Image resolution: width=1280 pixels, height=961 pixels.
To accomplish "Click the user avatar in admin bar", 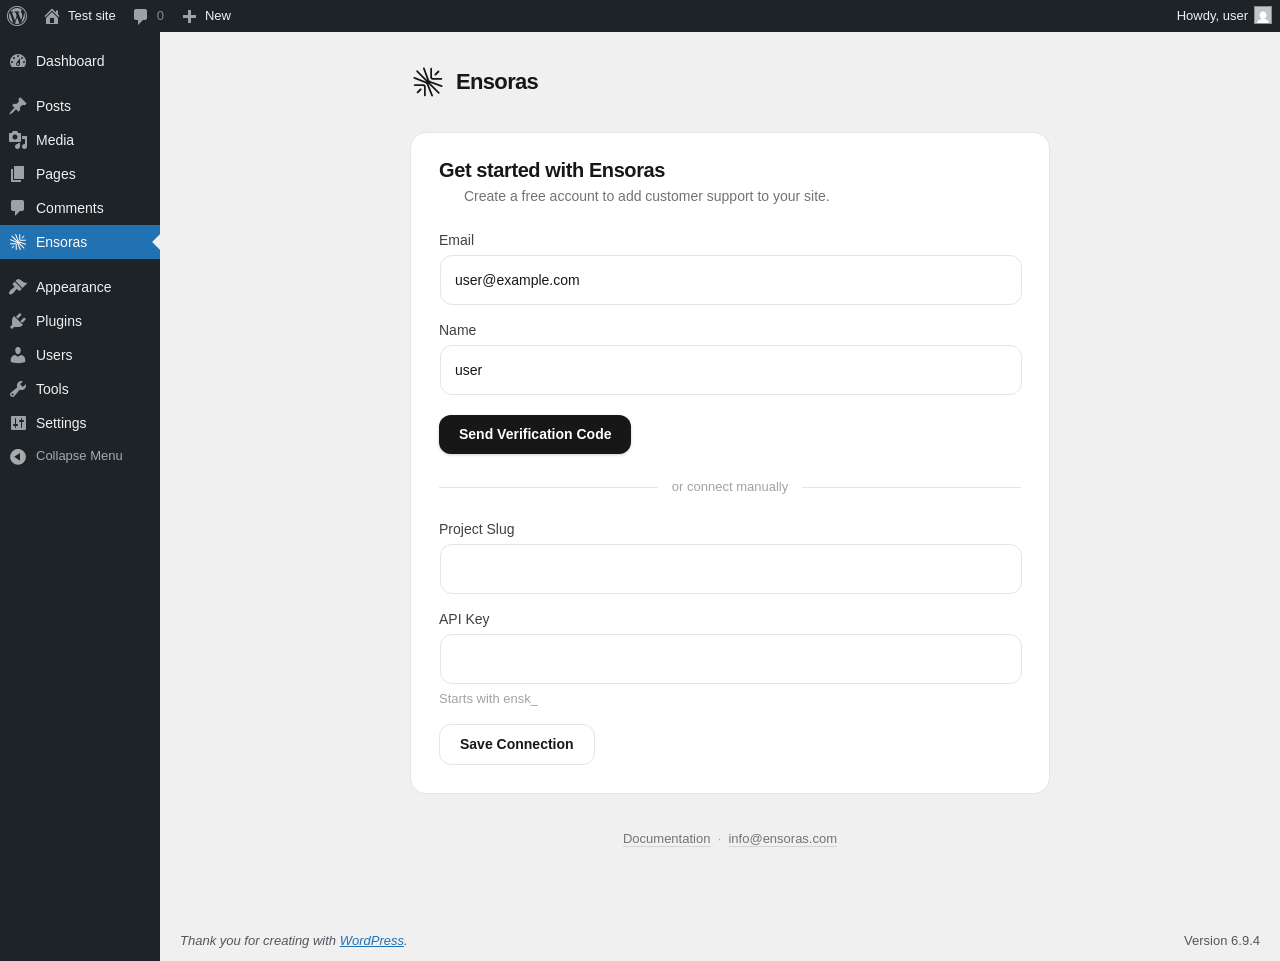I will [x=1263, y=16].
